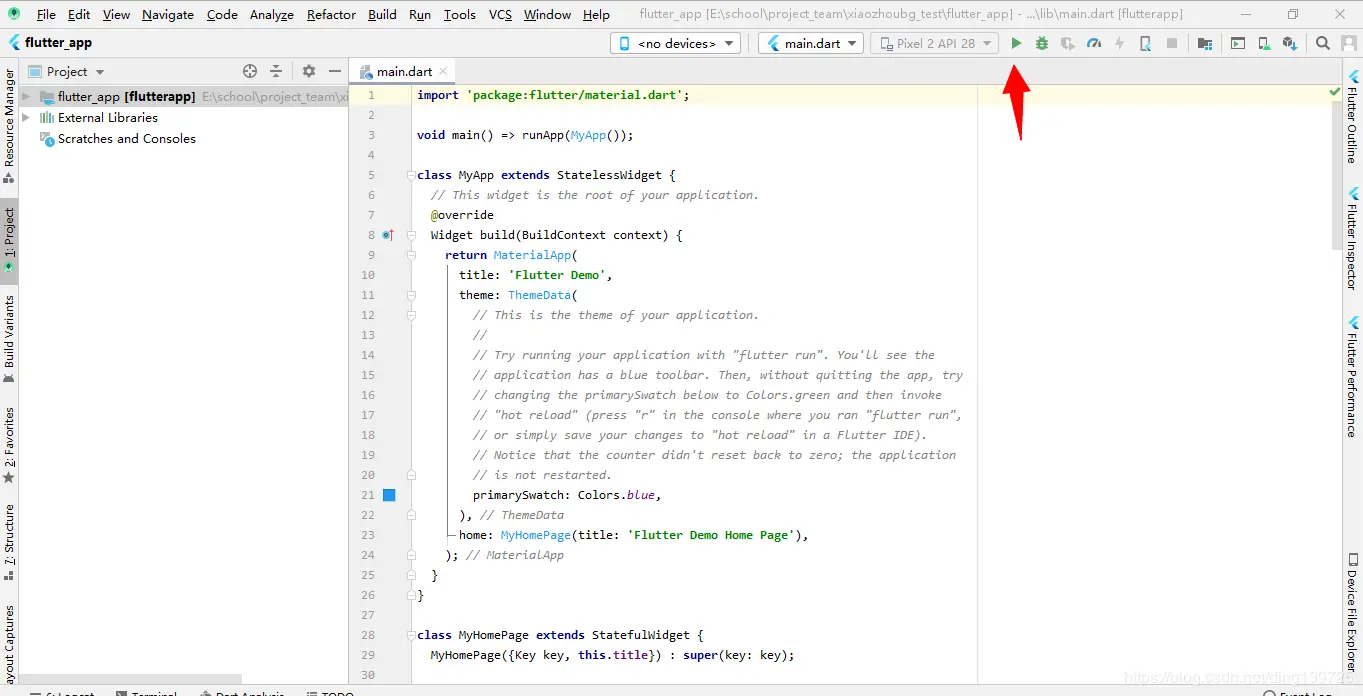Collapse the MaterialApp fold on line 9
This screenshot has width=1363, height=696.
(410, 255)
